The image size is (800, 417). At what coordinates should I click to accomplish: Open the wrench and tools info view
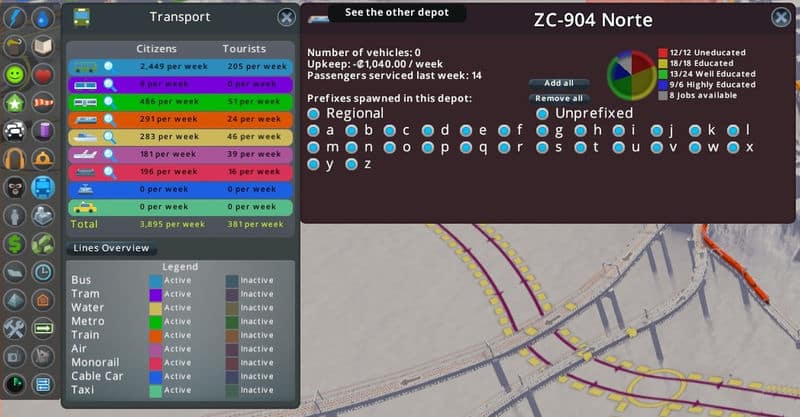15,327
